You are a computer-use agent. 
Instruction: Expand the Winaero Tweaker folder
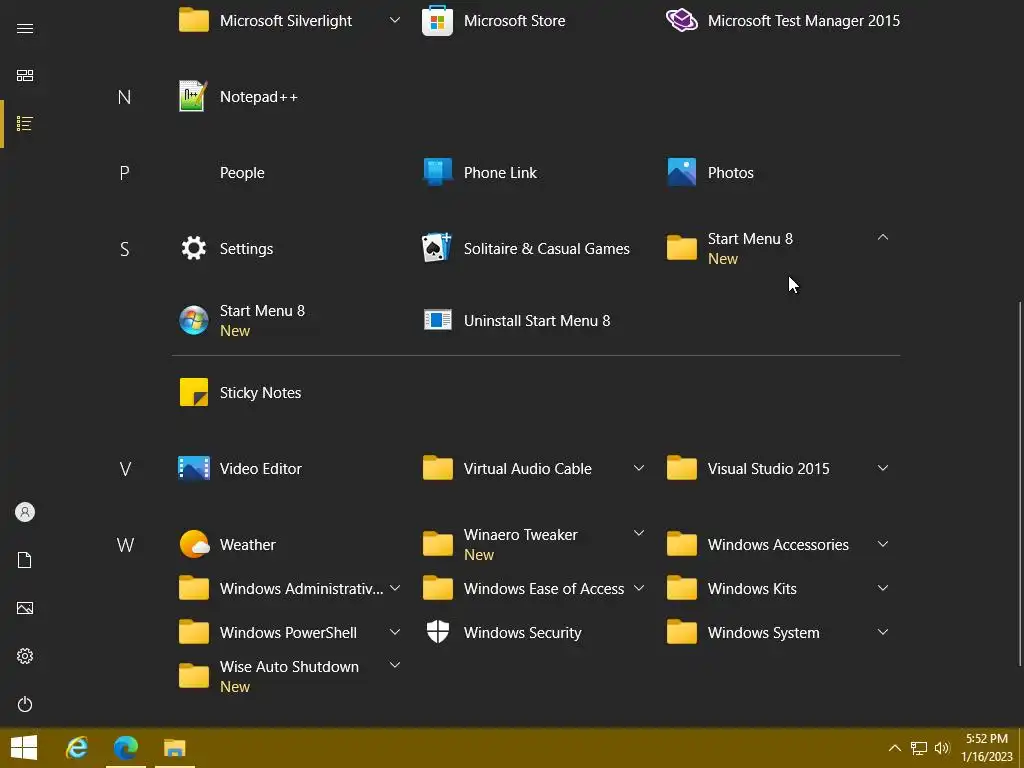point(639,533)
